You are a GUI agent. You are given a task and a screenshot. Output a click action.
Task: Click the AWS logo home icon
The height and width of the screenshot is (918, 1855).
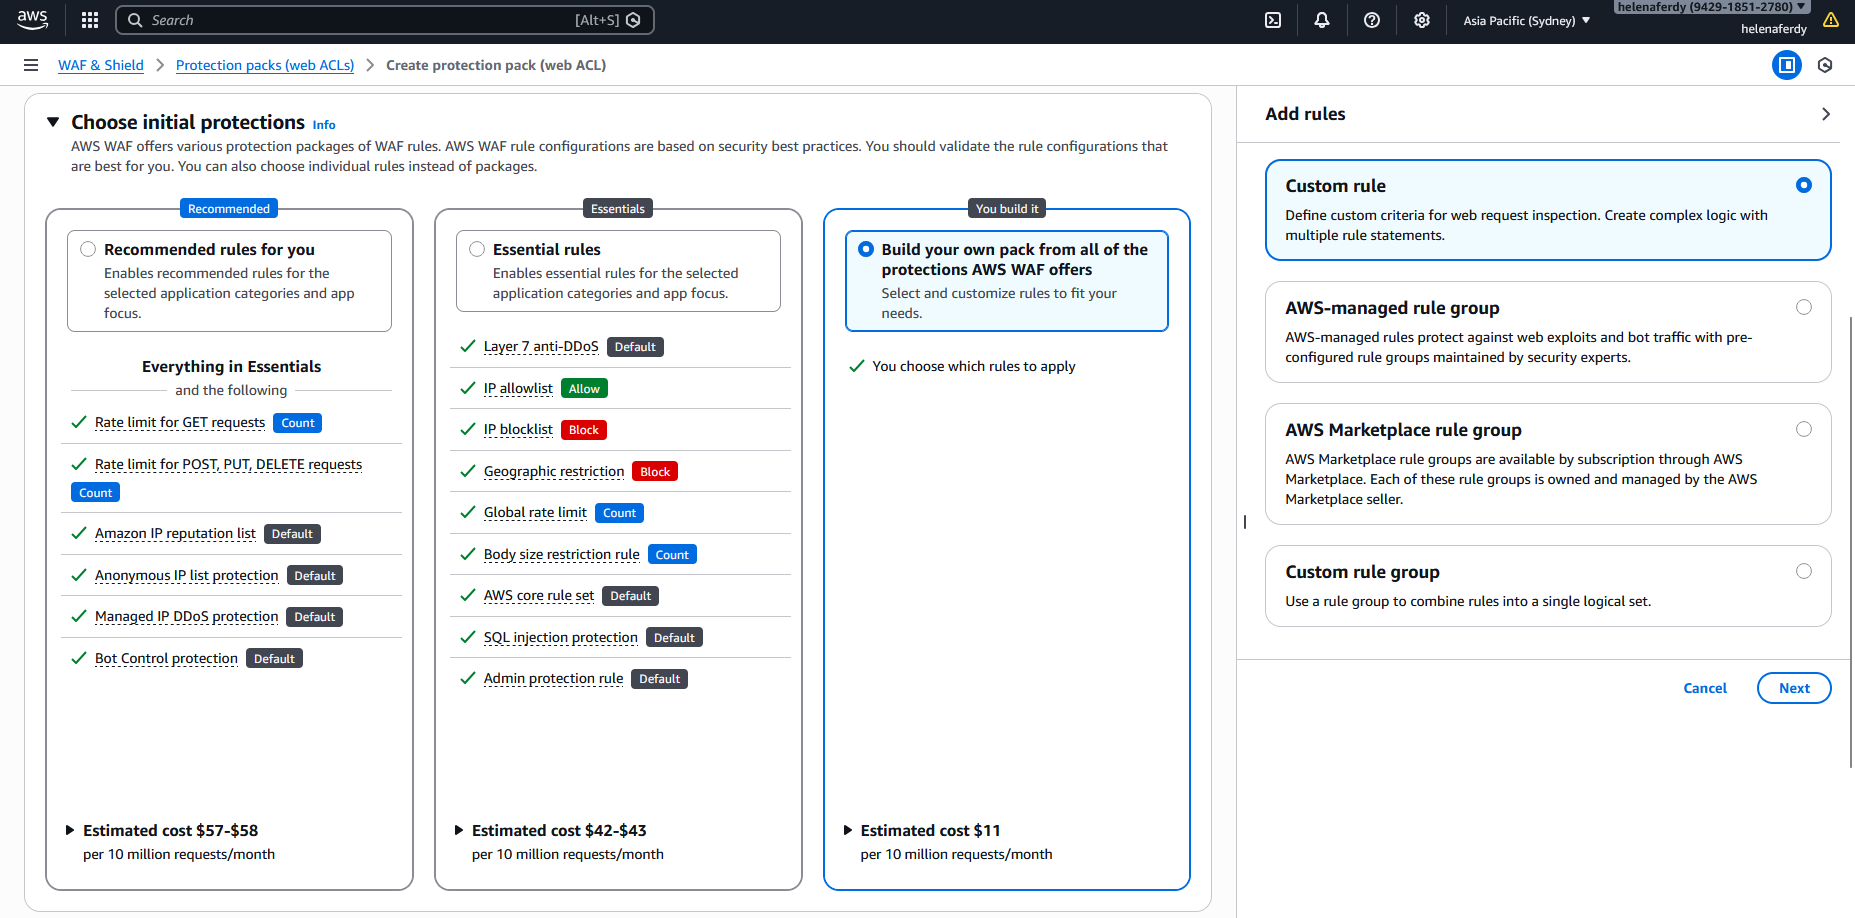pyautogui.click(x=32, y=19)
